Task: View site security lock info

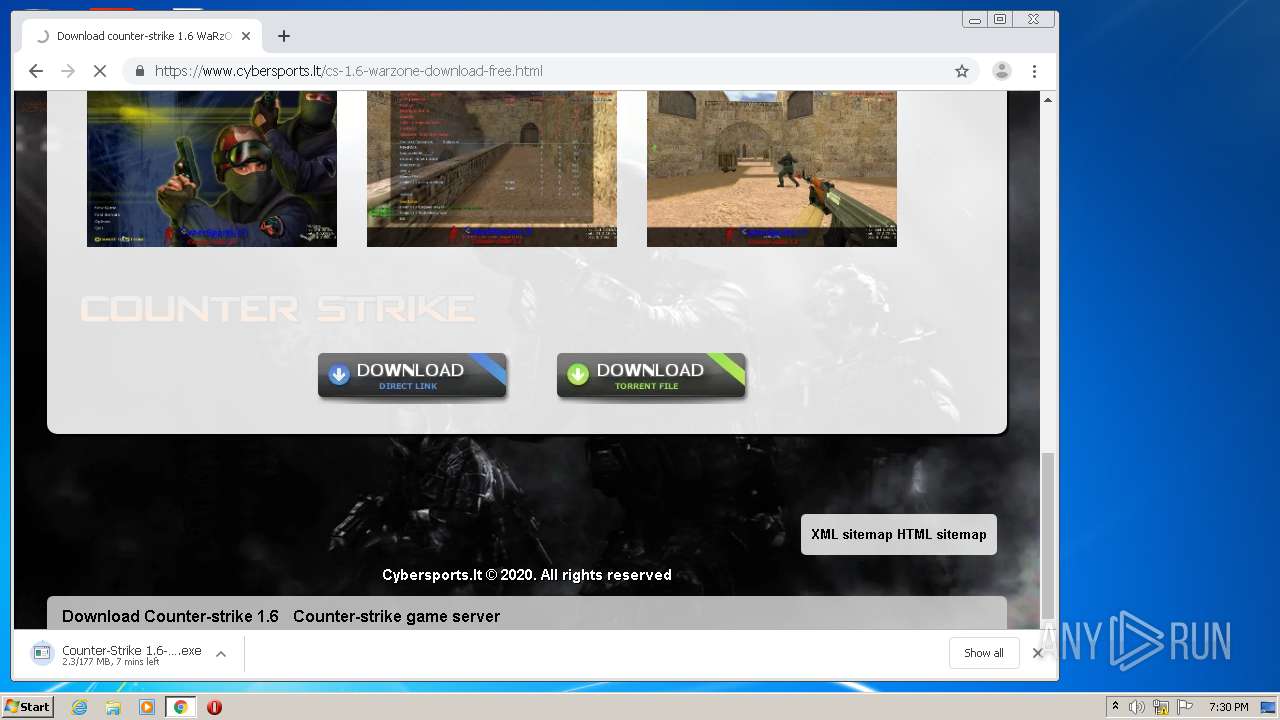Action: point(139,71)
